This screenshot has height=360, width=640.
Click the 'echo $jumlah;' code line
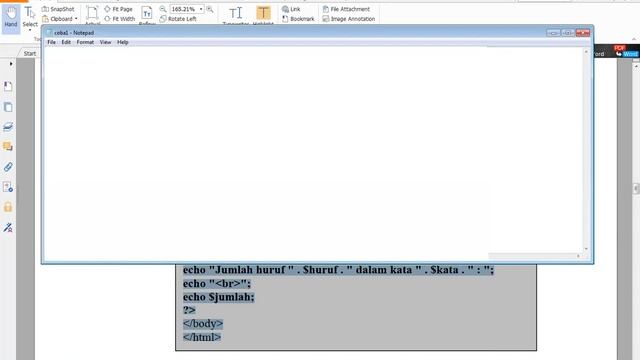pos(218,297)
